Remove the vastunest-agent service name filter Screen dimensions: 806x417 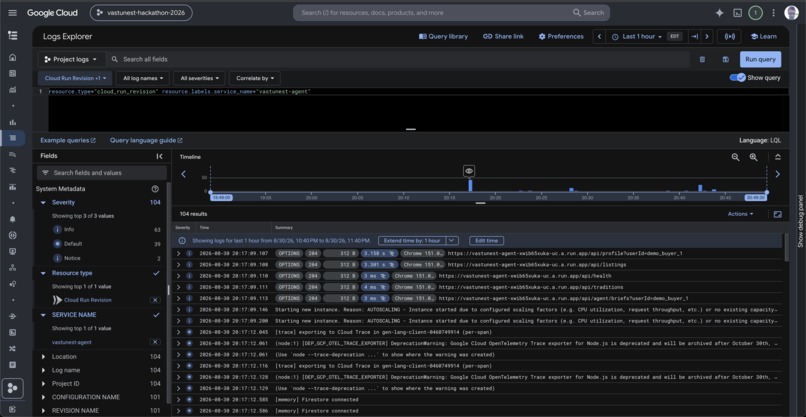coord(155,342)
